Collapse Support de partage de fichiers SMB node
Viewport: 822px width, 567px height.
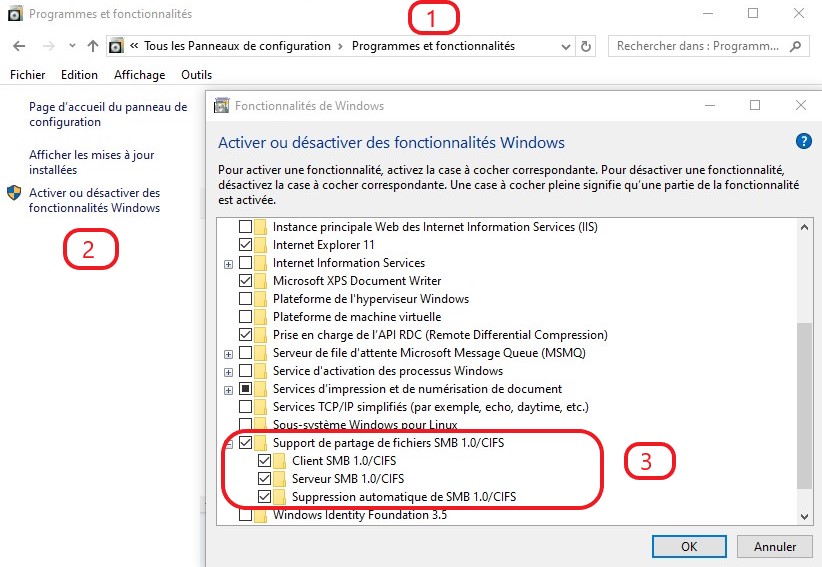click(x=229, y=445)
